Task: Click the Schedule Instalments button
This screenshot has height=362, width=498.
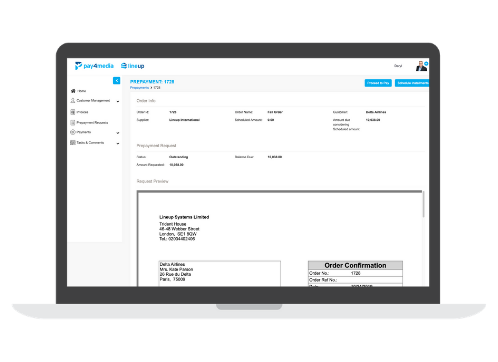Action: [412, 83]
